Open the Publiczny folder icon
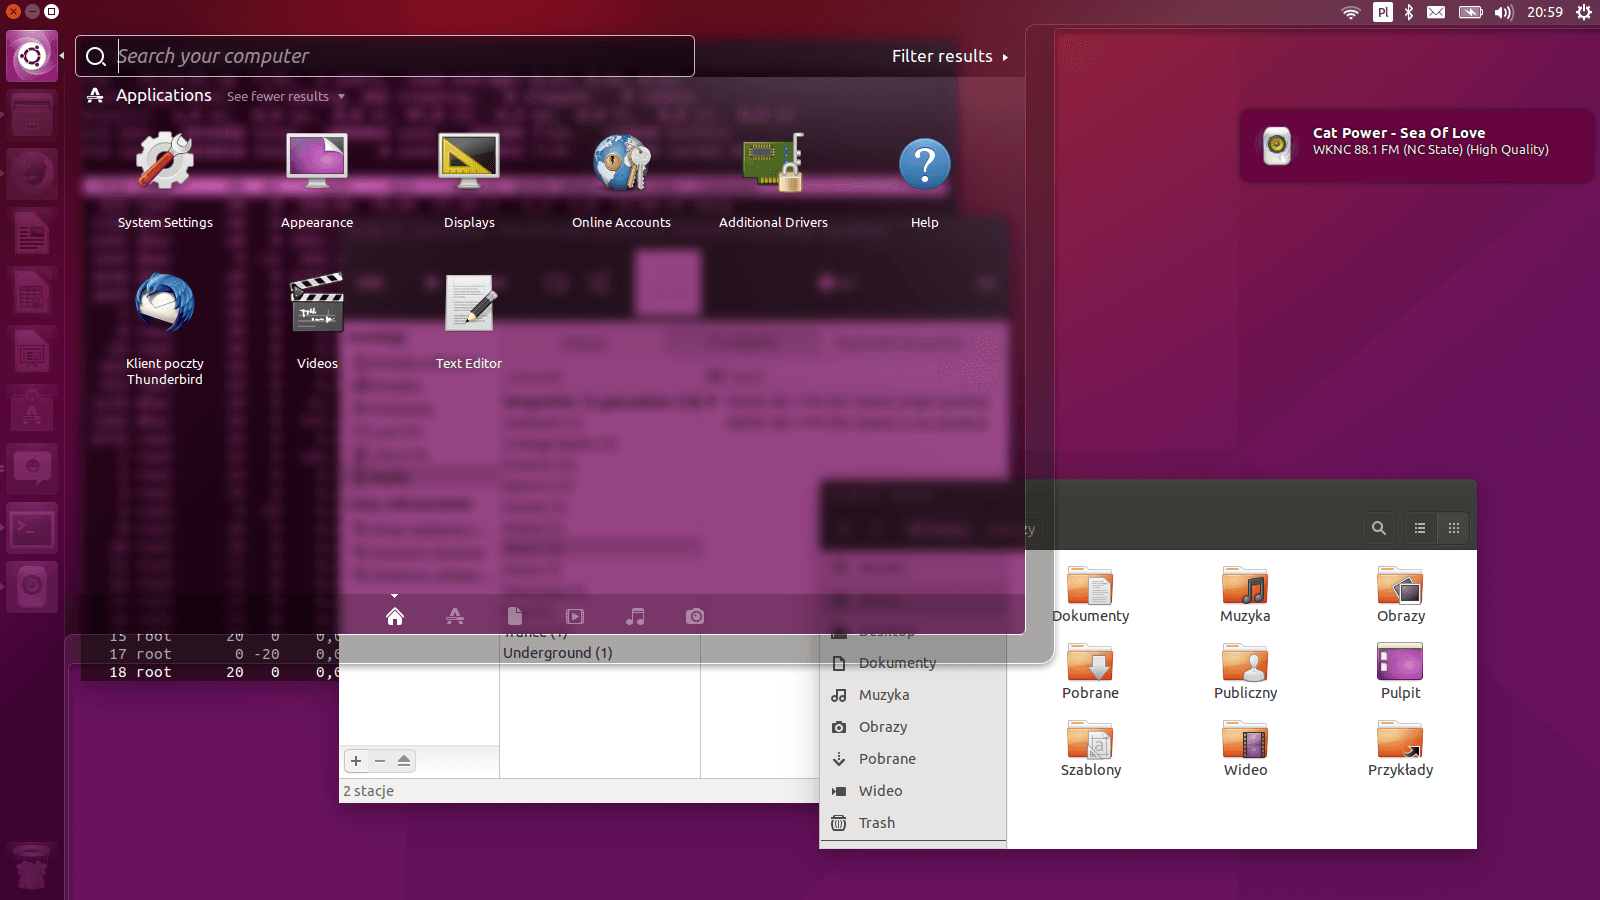1600x900 pixels. point(1245,673)
